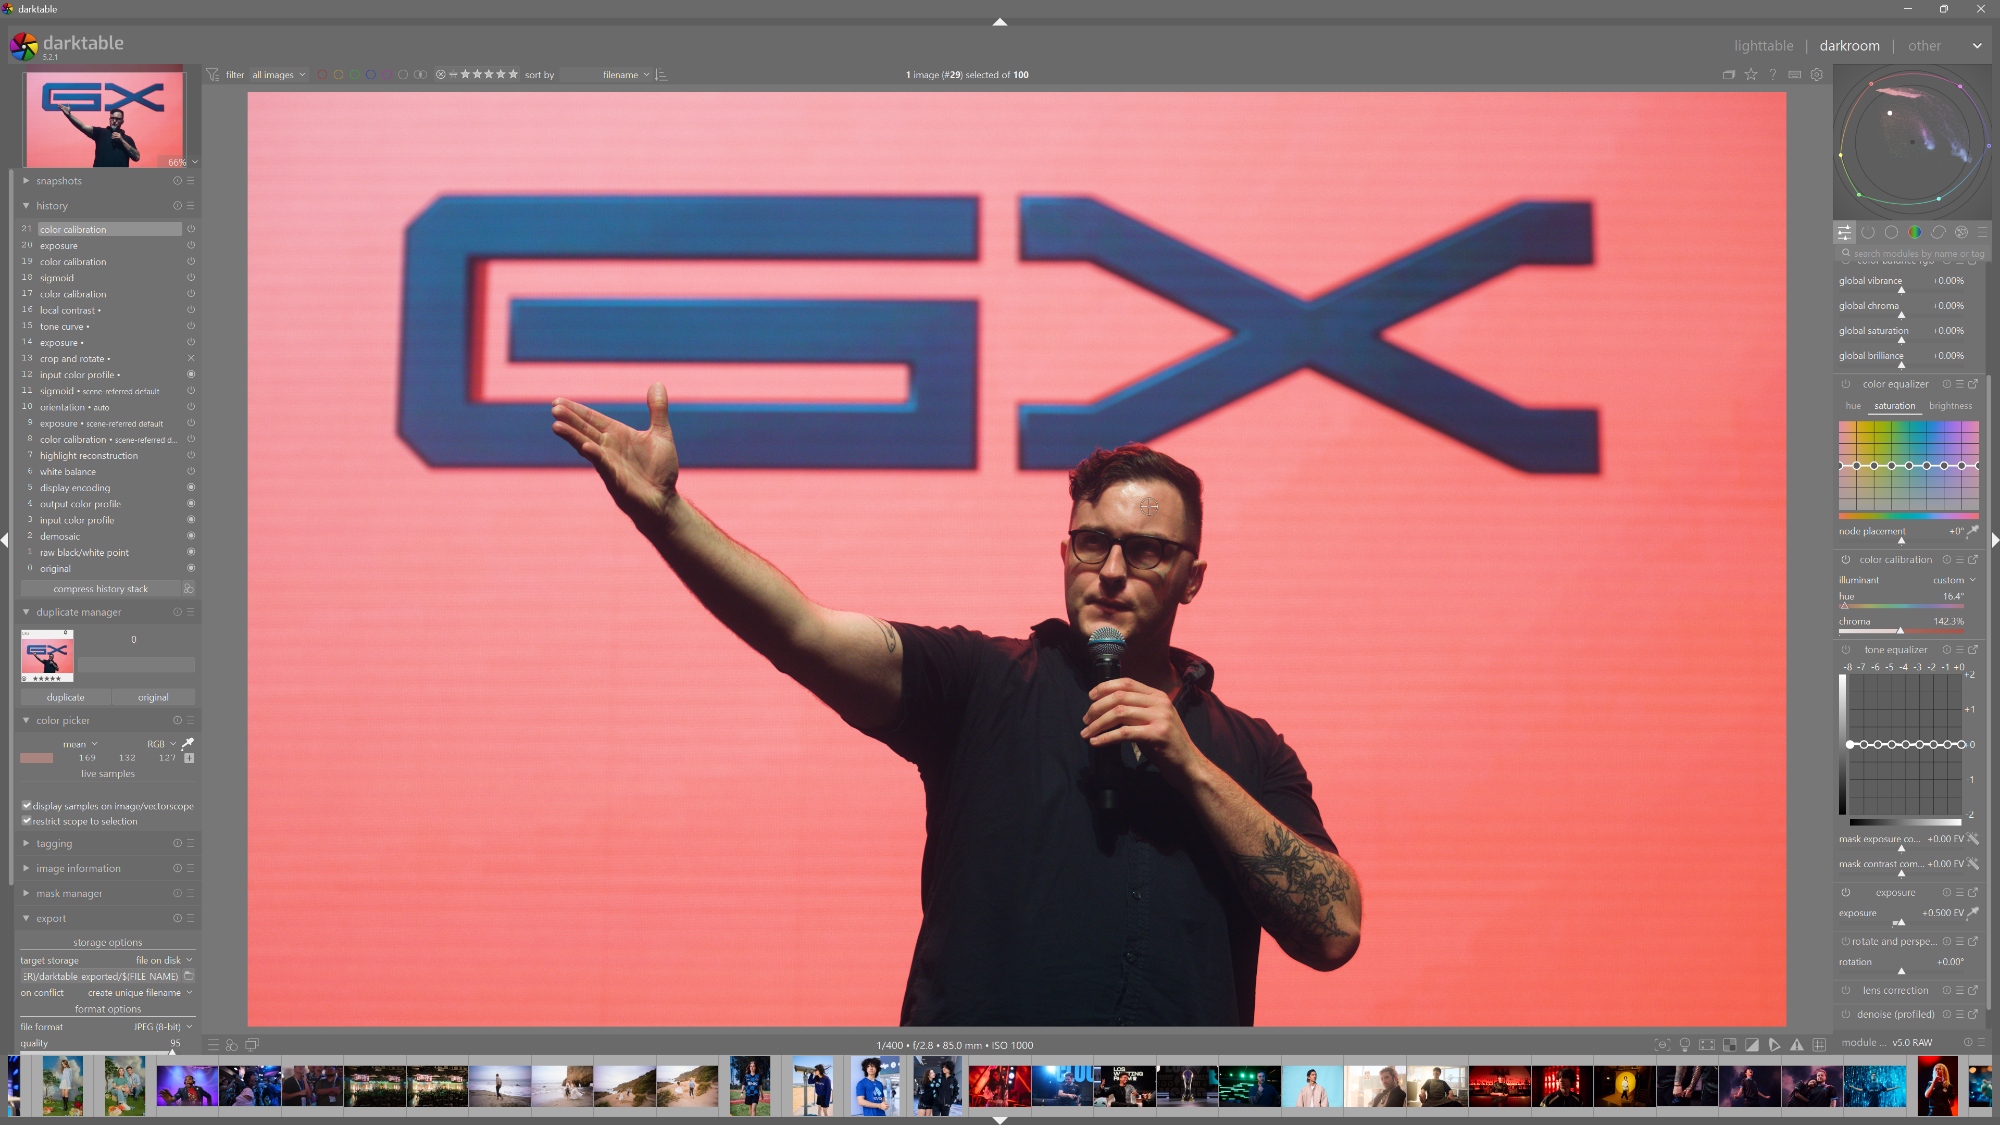Toggle raw overexposed indicator checkerboard icon
The image size is (2000, 1125).
pos(1729,1045)
